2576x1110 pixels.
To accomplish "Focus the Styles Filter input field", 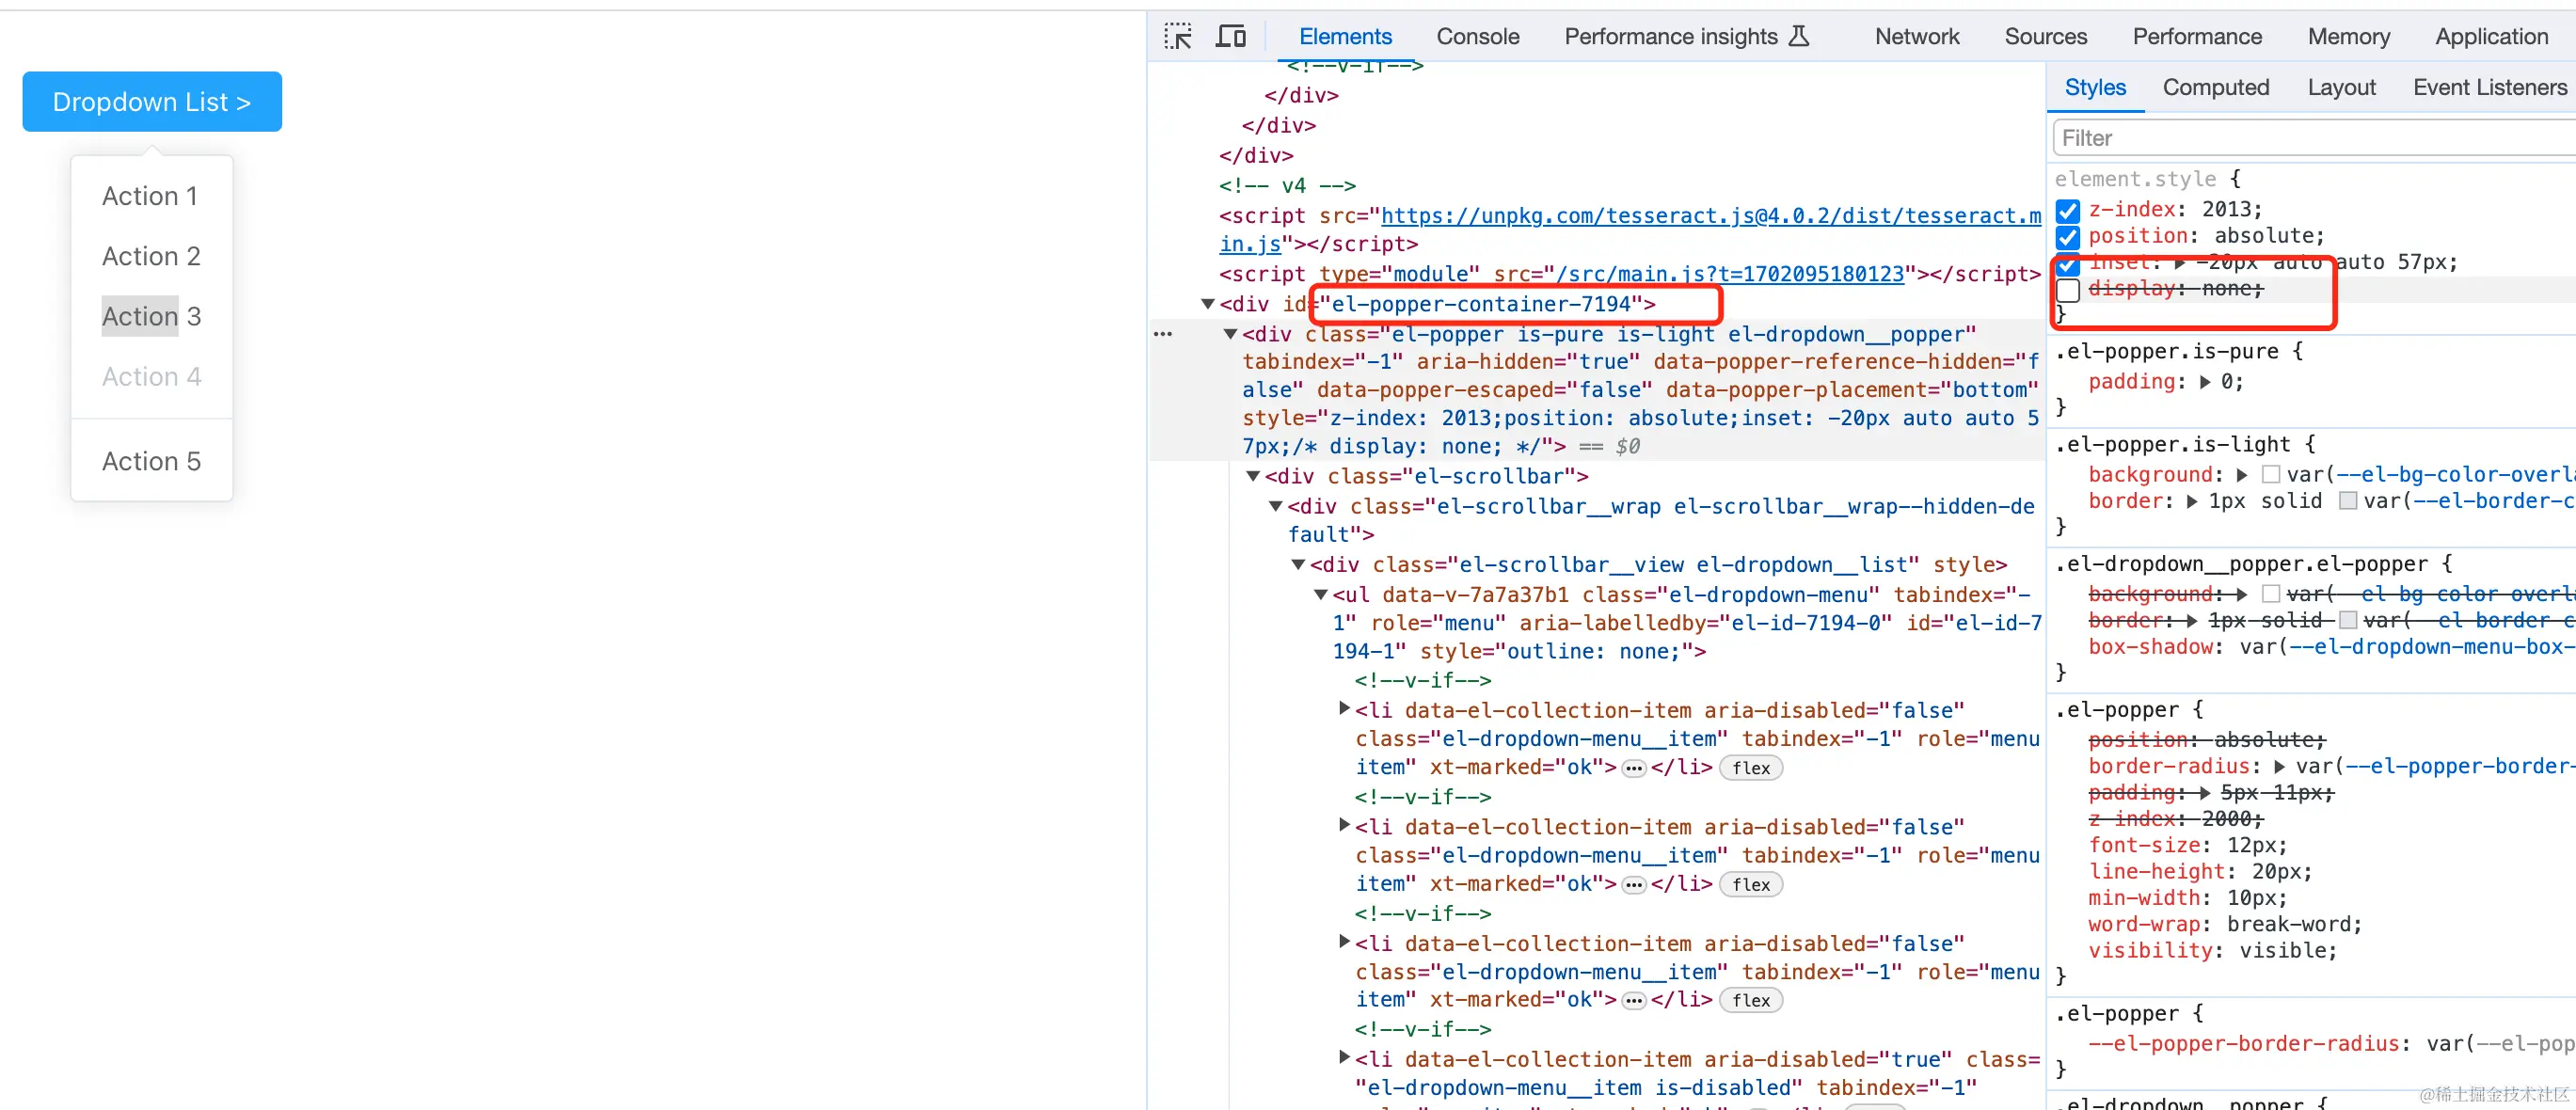I will click(x=2314, y=138).
